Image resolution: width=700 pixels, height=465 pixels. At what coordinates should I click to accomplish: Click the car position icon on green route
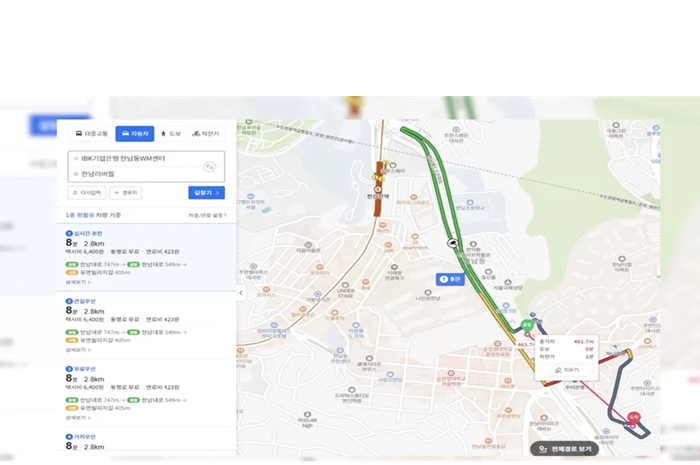453,243
